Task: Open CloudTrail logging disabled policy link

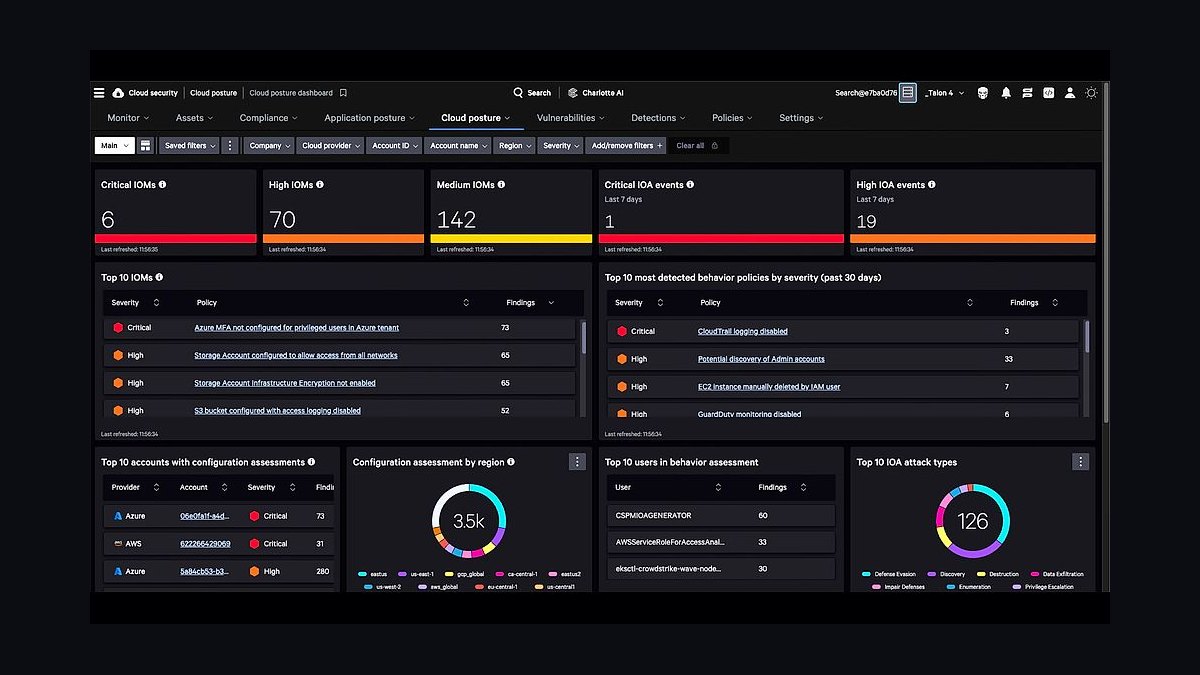Action: coord(742,331)
